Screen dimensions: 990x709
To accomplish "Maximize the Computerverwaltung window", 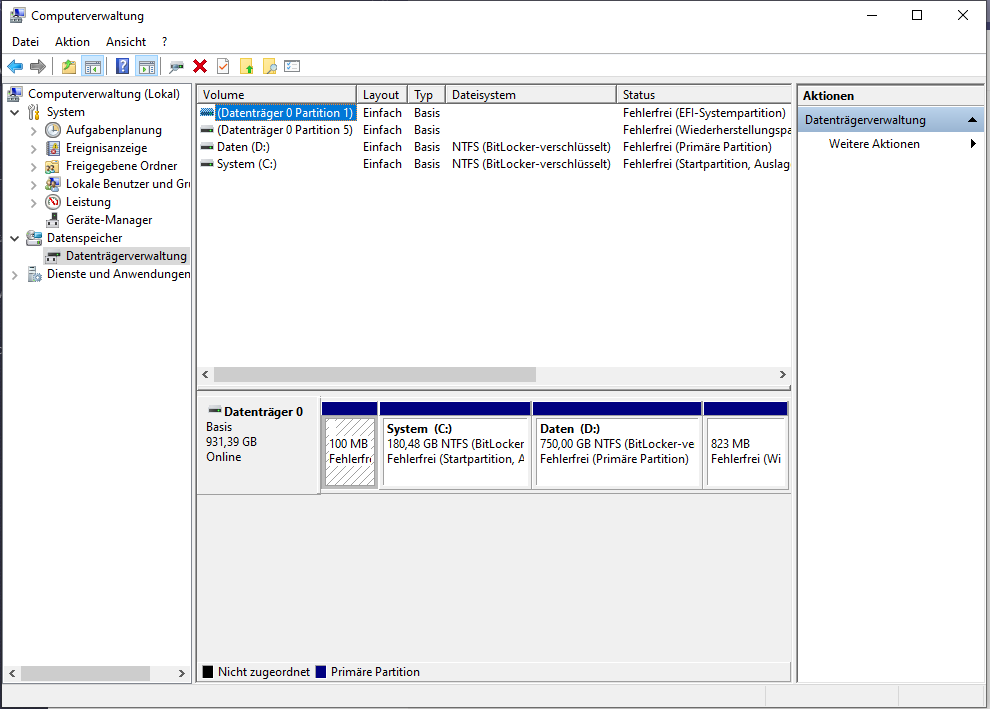I will click(x=917, y=15).
